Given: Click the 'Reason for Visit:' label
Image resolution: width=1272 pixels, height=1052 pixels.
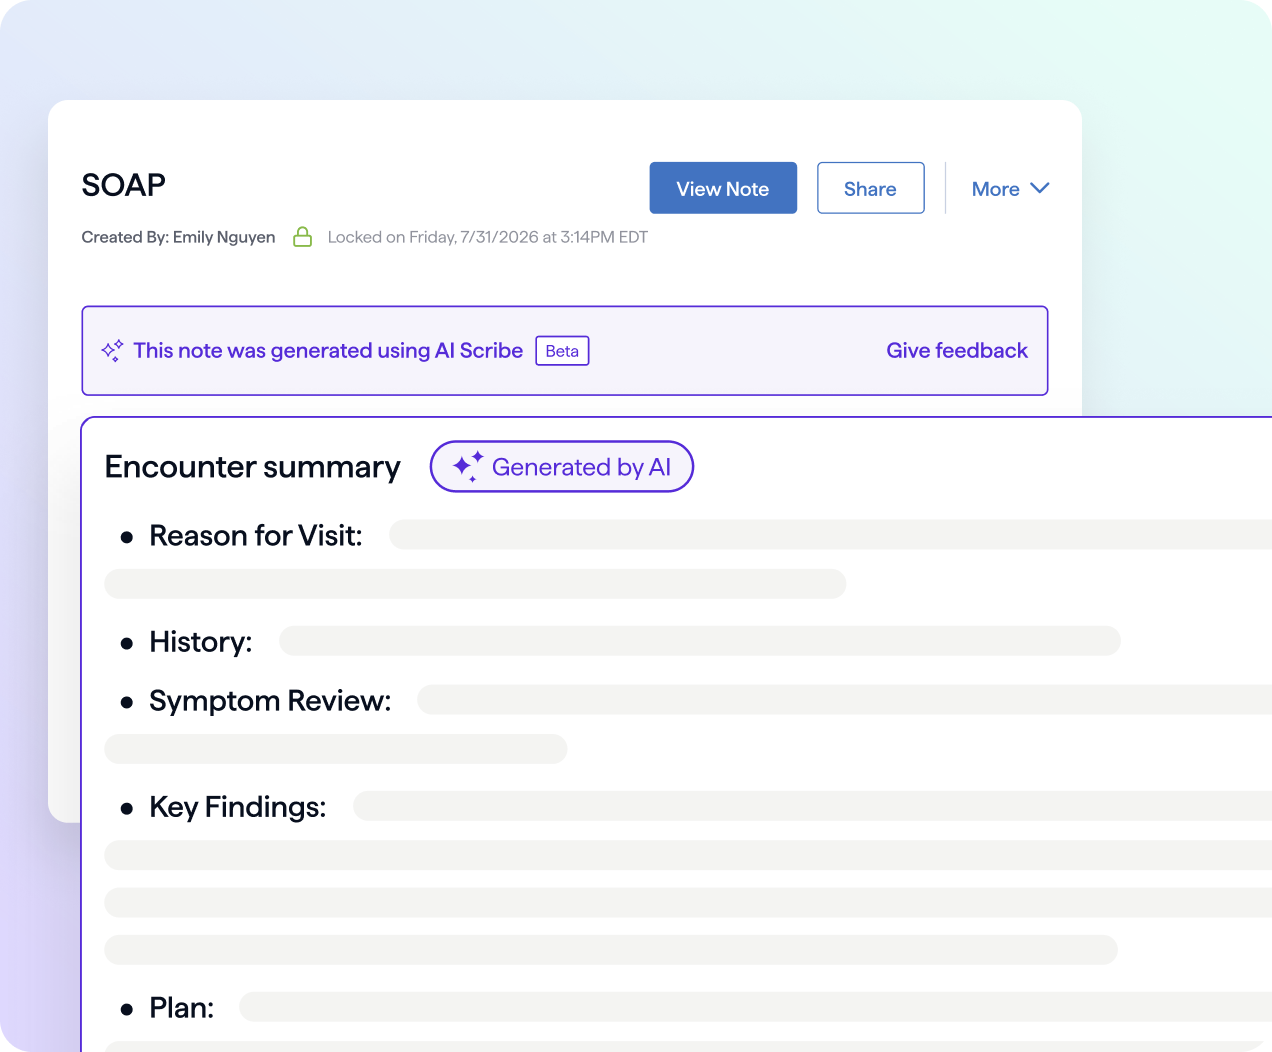Looking at the screenshot, I should tap(256, 536).
